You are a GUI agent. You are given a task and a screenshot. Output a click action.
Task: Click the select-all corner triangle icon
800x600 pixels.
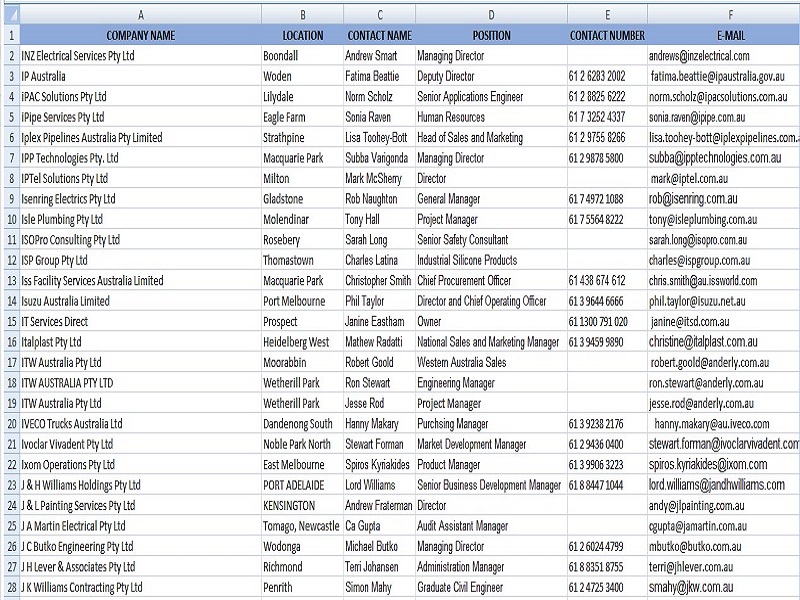[12, 15]
